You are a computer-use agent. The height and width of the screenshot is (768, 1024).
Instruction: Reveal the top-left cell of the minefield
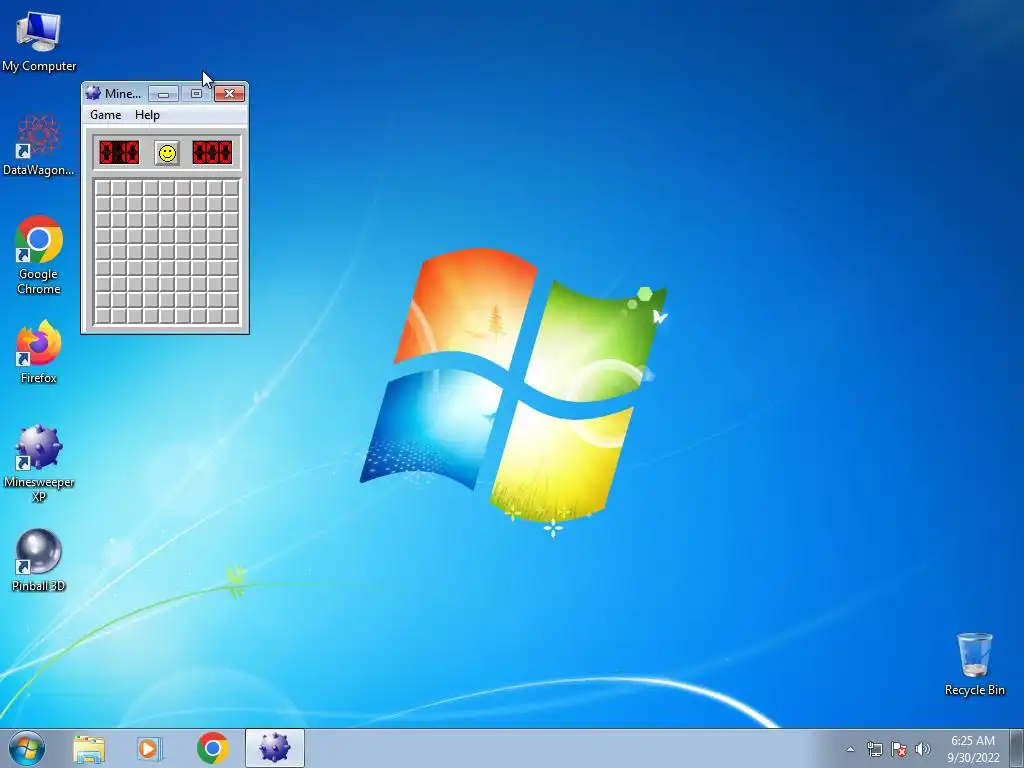[x=103, y=187]
